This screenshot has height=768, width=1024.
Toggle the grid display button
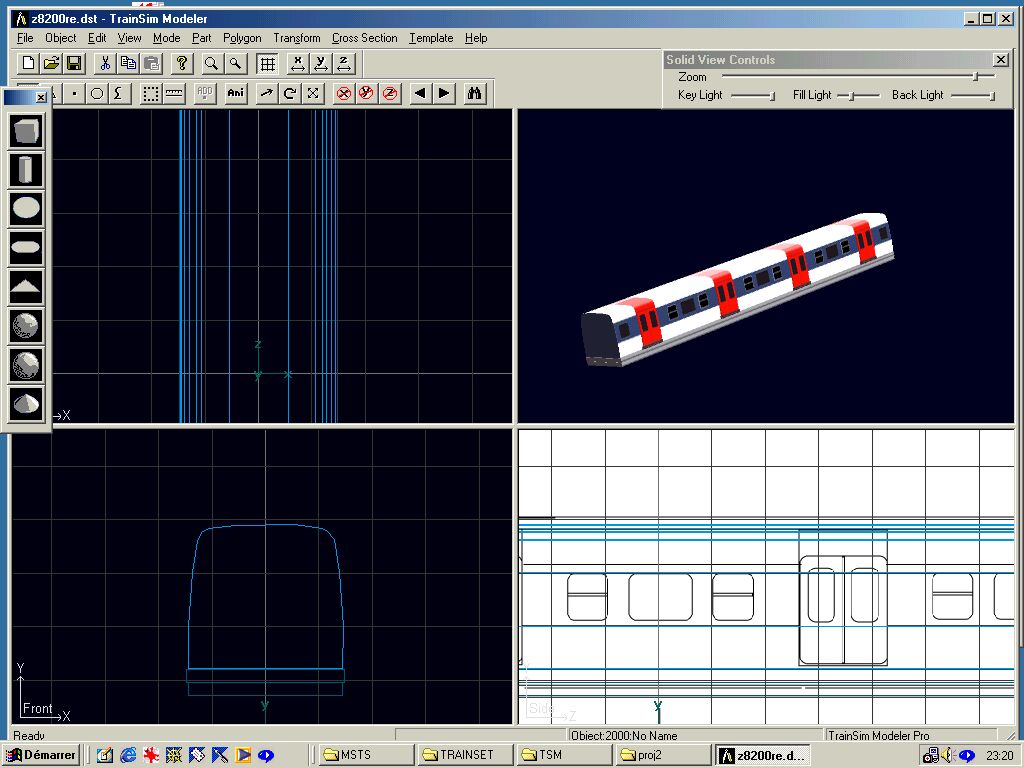pyautogui.click(x=267, y=64)
